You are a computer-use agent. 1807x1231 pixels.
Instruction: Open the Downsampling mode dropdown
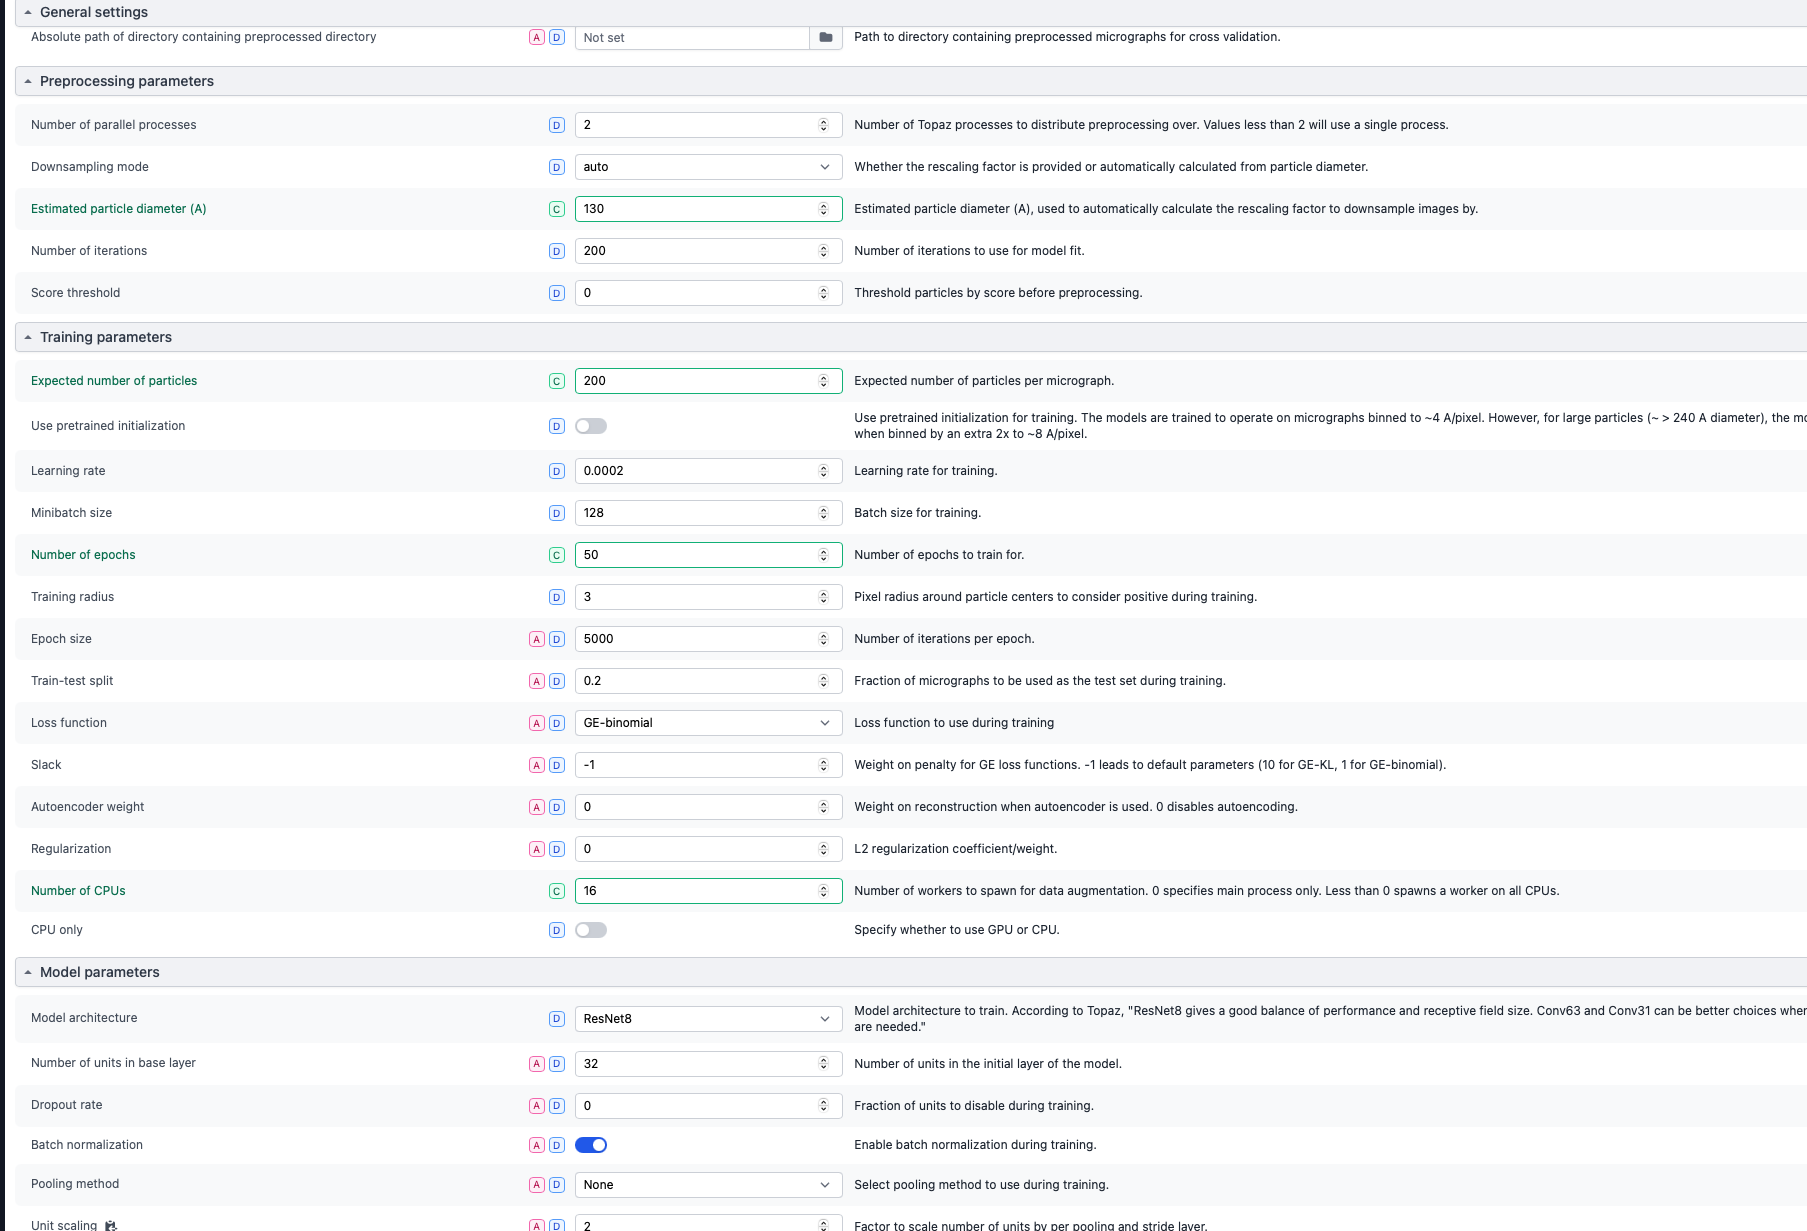[x=708, y=167]
